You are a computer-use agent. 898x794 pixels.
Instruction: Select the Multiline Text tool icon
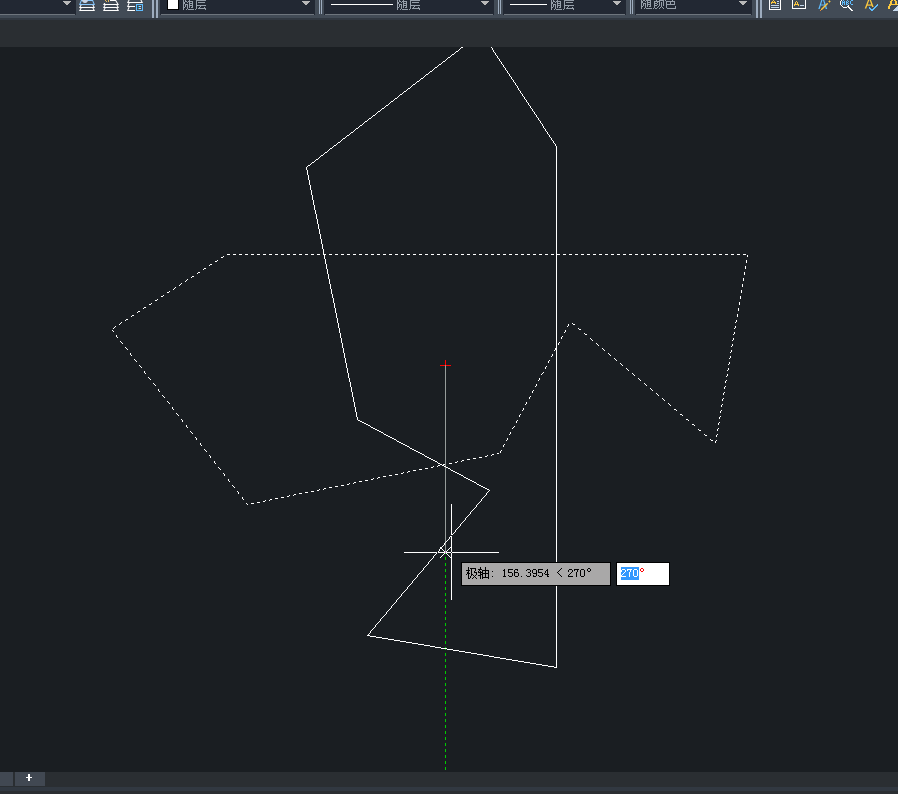tap(774, 5)
